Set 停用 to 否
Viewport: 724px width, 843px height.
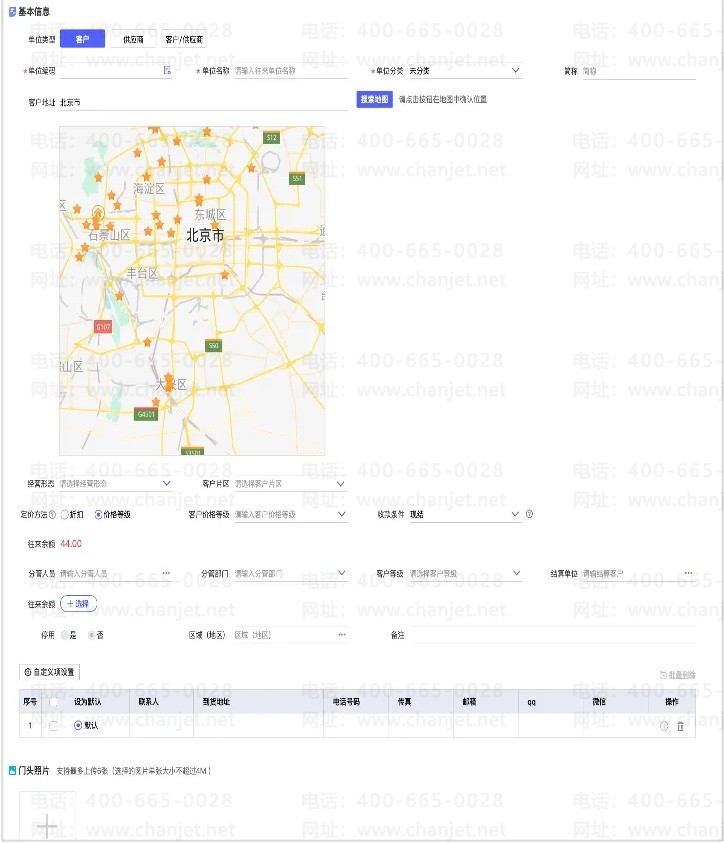[92, 635]
